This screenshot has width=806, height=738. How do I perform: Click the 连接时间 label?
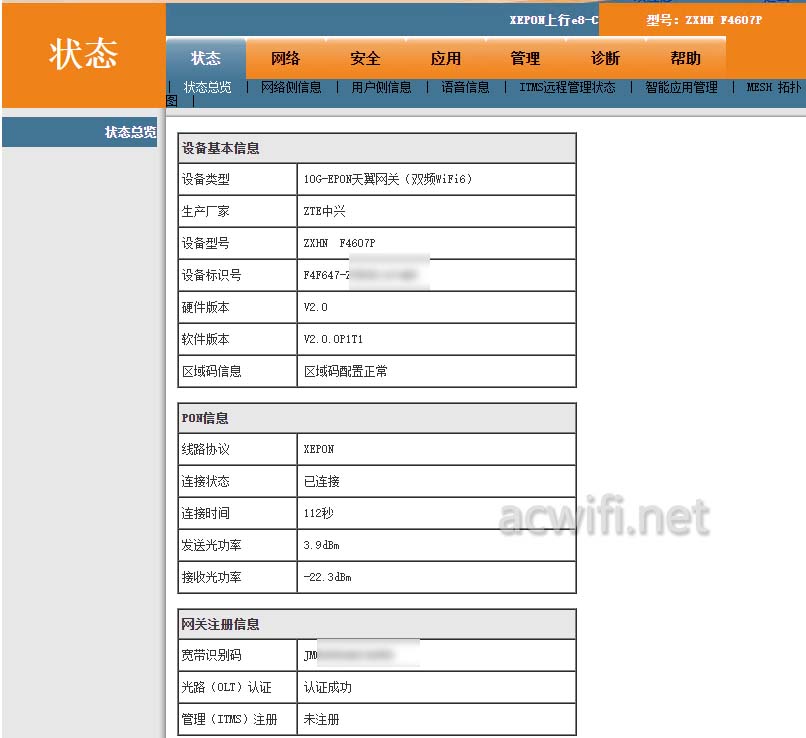[x=205, y=513]
